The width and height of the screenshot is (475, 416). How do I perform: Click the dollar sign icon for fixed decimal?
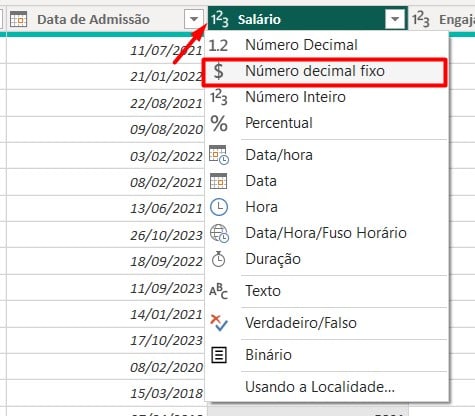coord(218,71)
